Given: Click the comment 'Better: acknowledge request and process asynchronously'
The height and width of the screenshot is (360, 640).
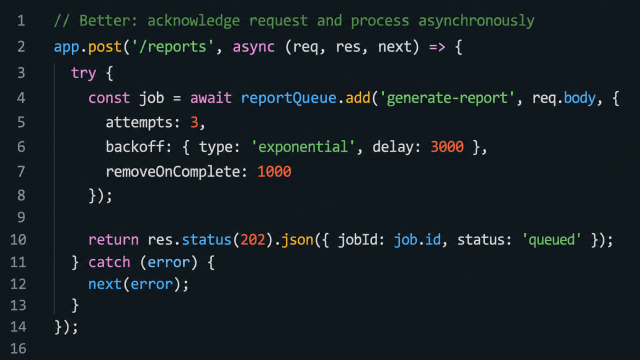Looking at the screenshot, I should point(294,21).
